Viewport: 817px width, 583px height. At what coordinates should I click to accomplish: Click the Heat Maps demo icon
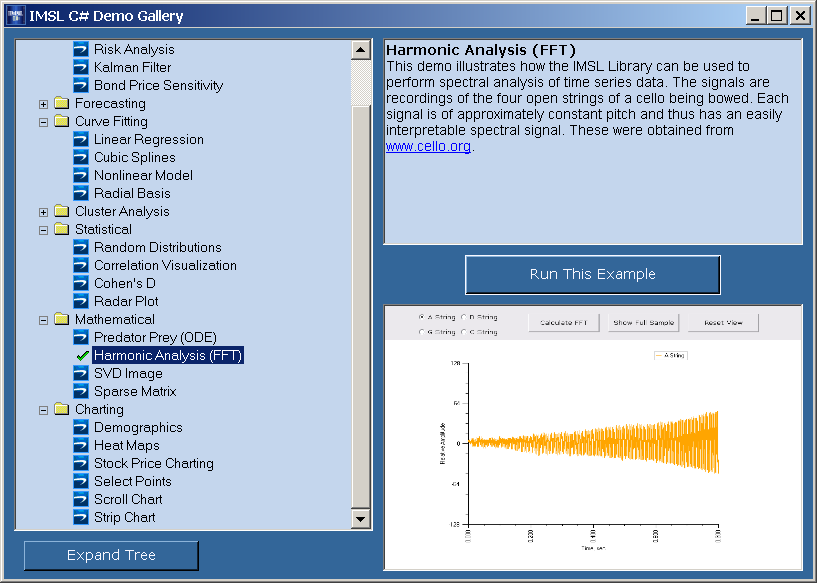[x=81, y=445]
